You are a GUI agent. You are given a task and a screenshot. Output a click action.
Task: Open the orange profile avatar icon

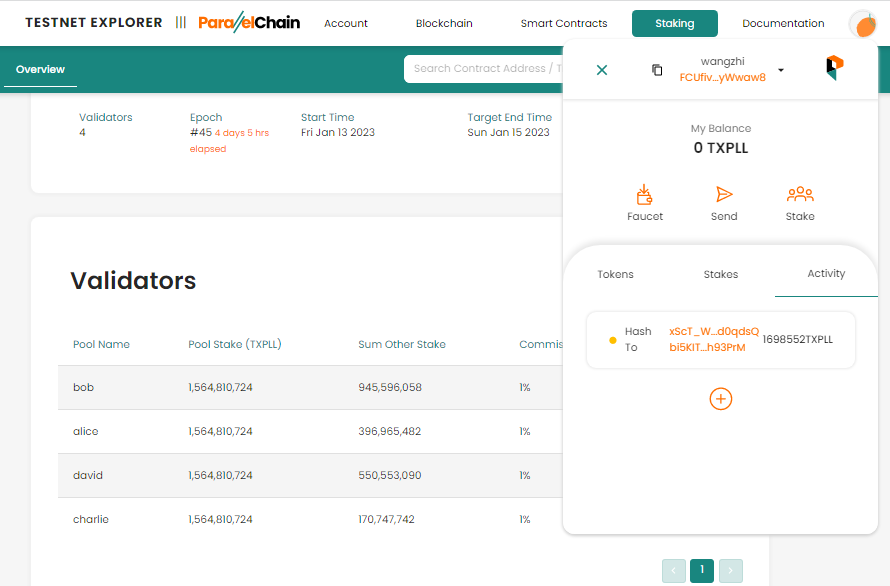point(863,24)
